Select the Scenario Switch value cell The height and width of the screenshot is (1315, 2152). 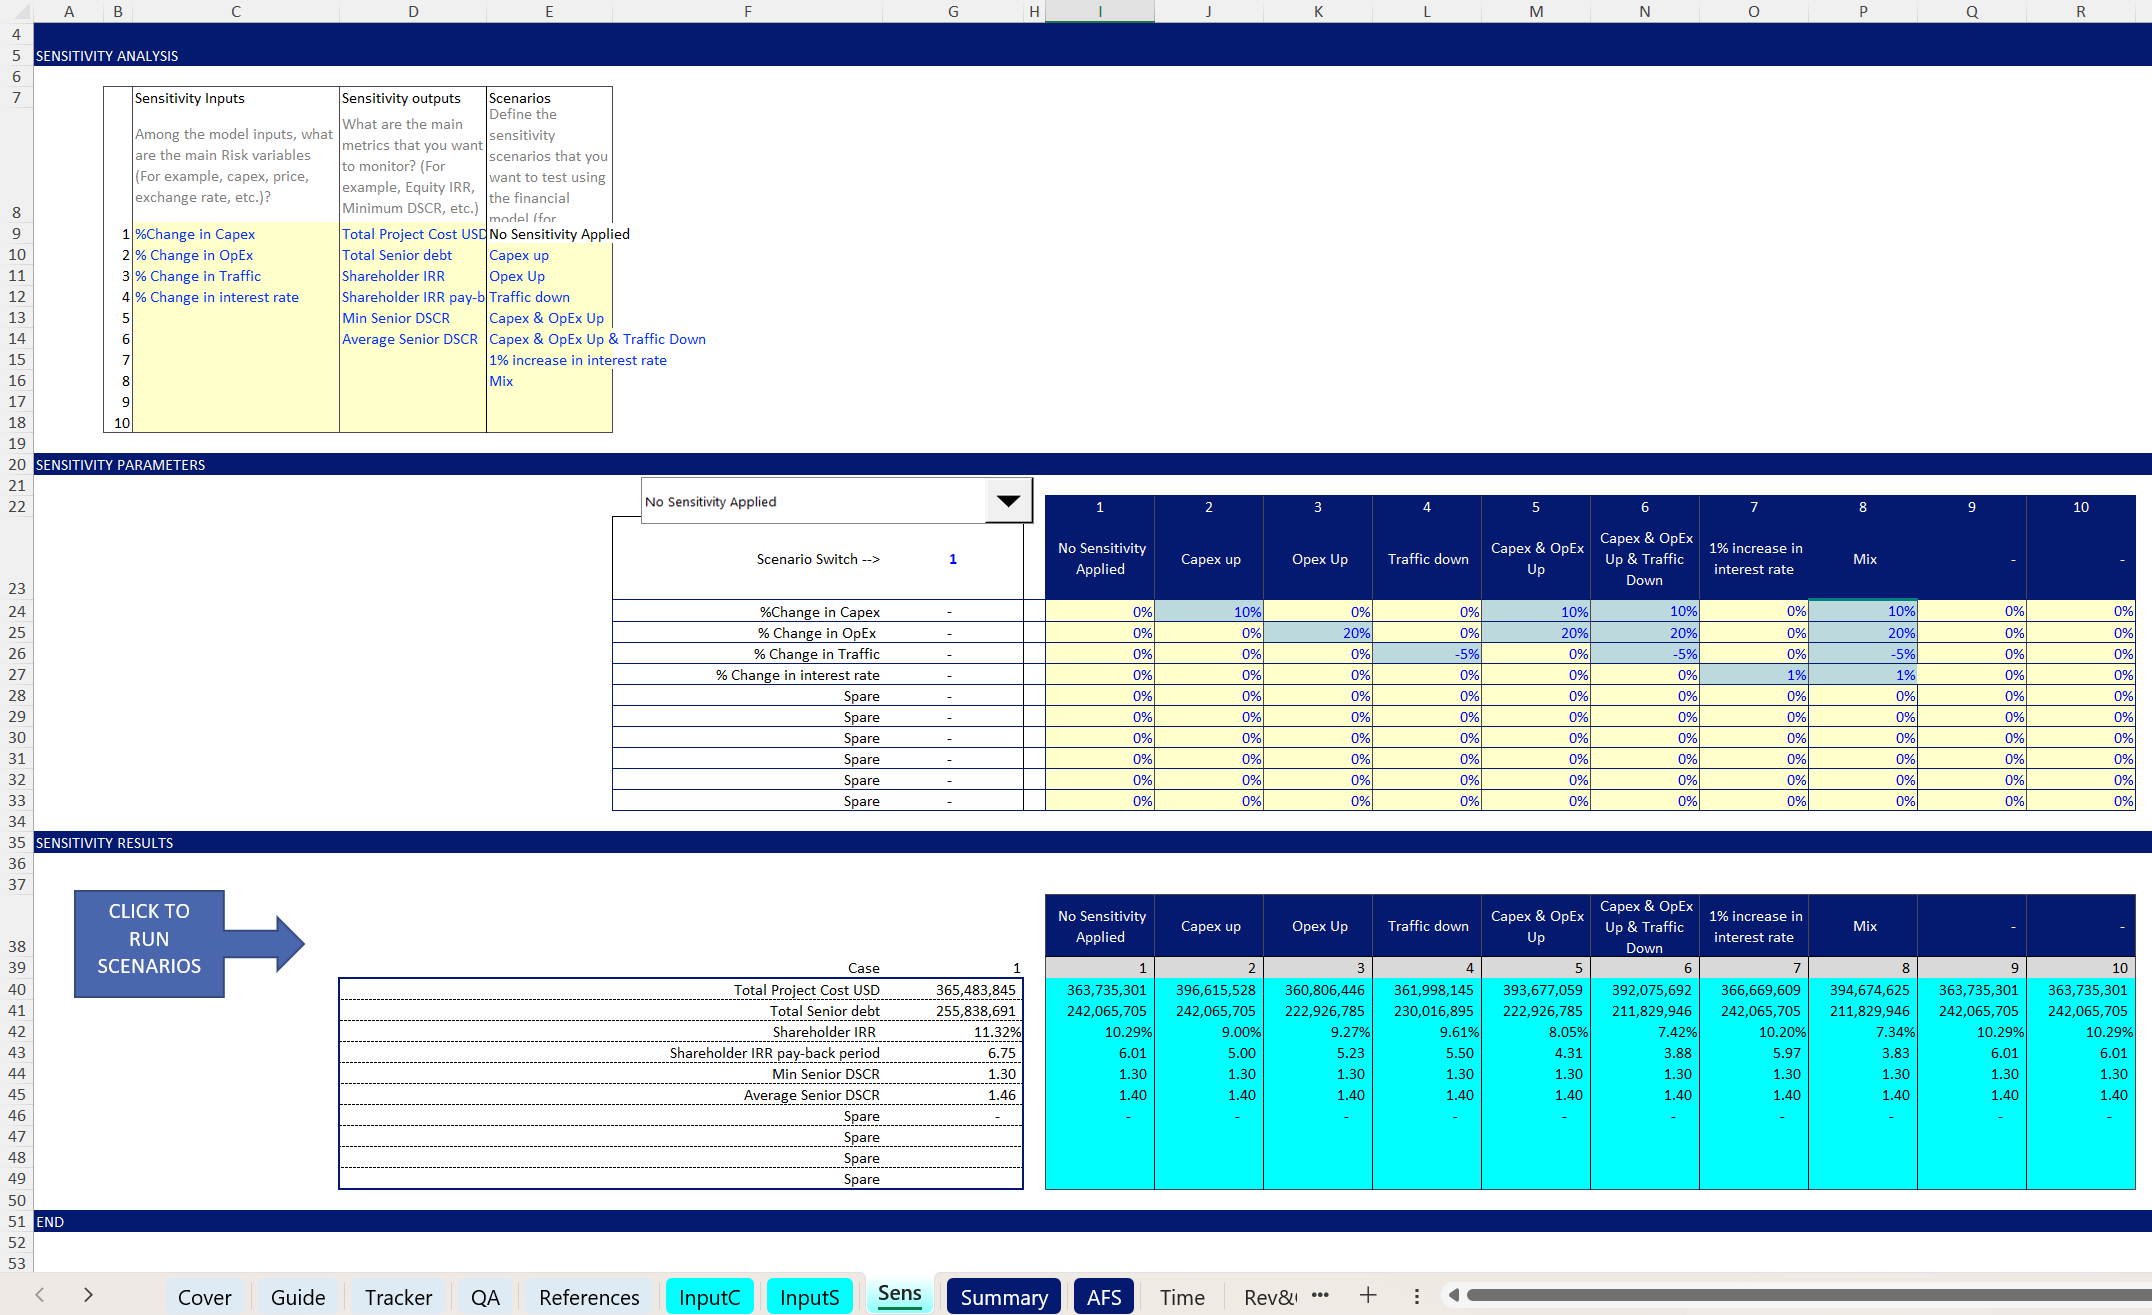click(x=952, y=559)
